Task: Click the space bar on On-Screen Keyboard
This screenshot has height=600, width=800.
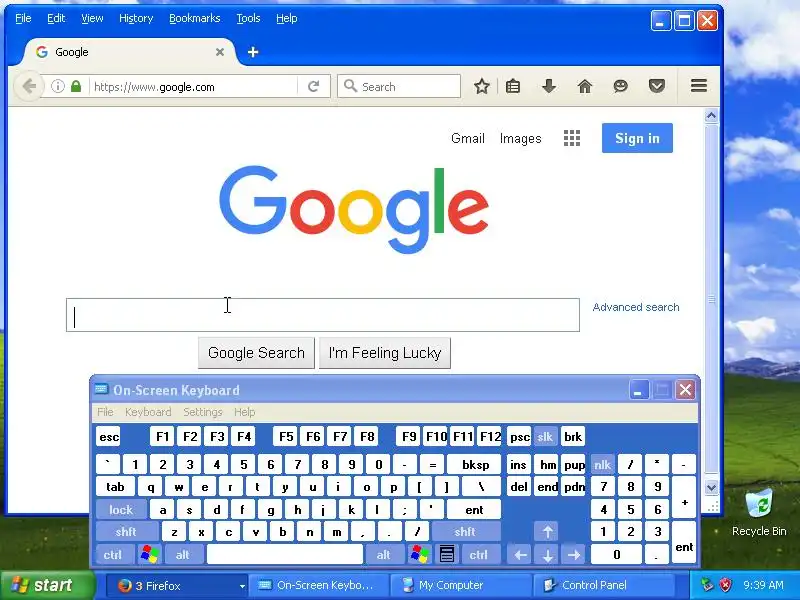Action: point(285,554)
